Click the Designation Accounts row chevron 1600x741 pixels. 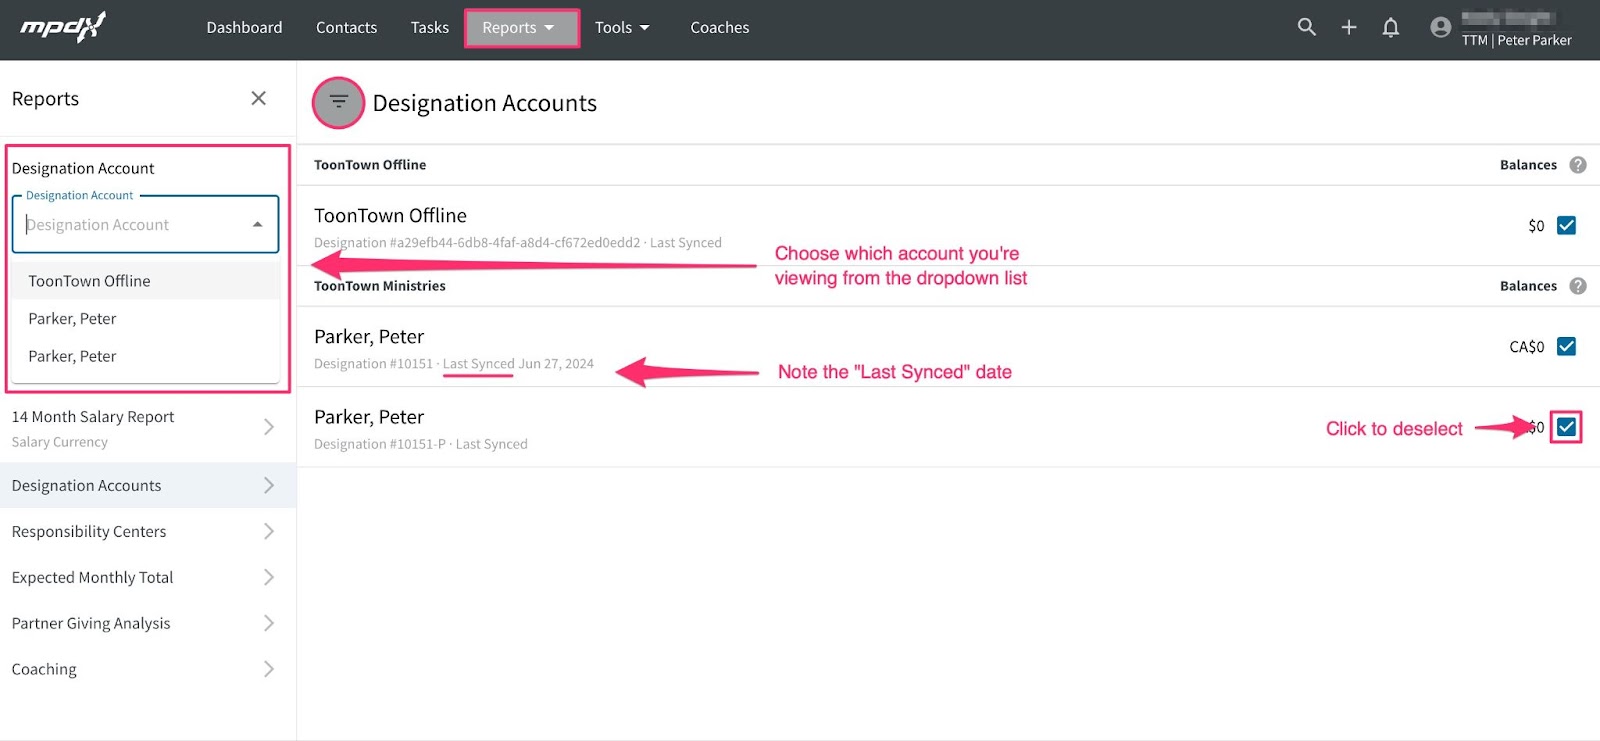pos(268,485)
